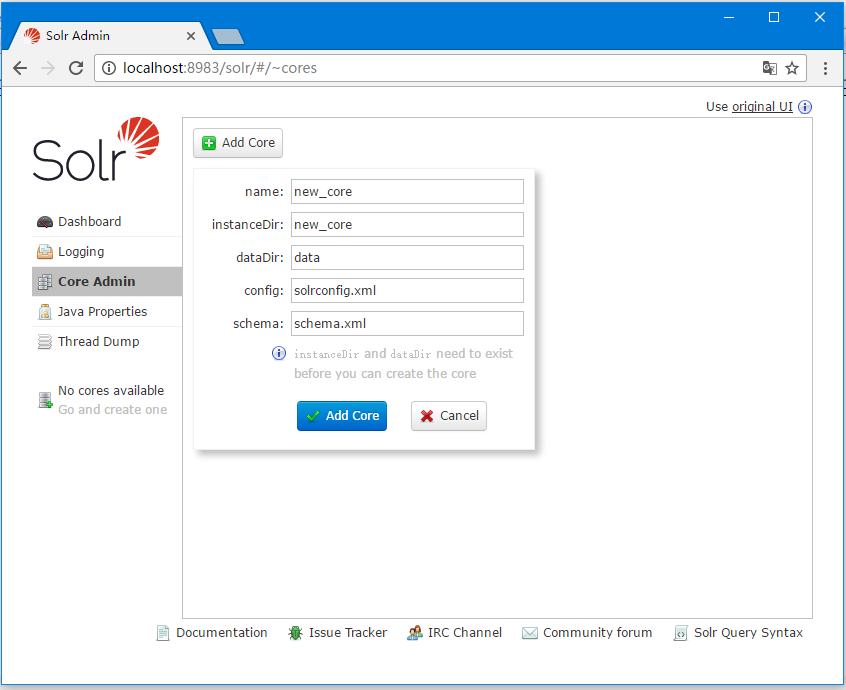This screenshot has width=846, height=690.
Task: Cancel the add core form
Action: [449, 416]
